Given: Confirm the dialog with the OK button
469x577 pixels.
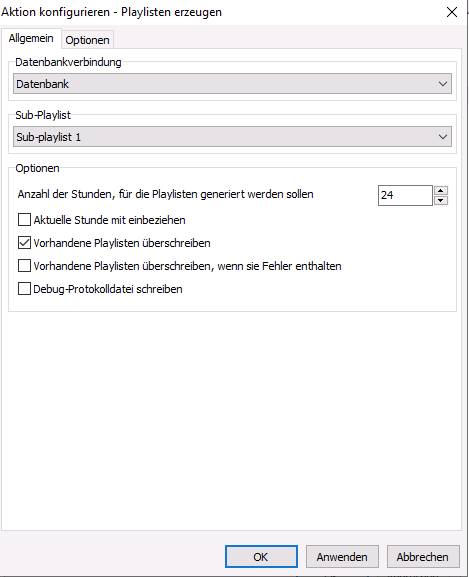Looking at the screenshot, I should 261,557.
